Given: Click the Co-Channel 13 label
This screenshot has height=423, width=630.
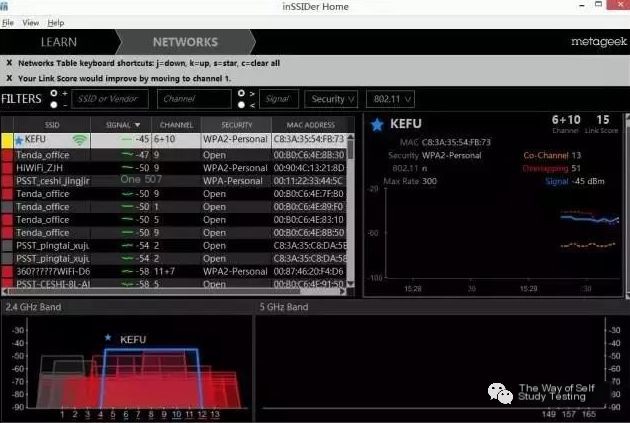Looking at the screenshot, I should click(x=552, y=155).
